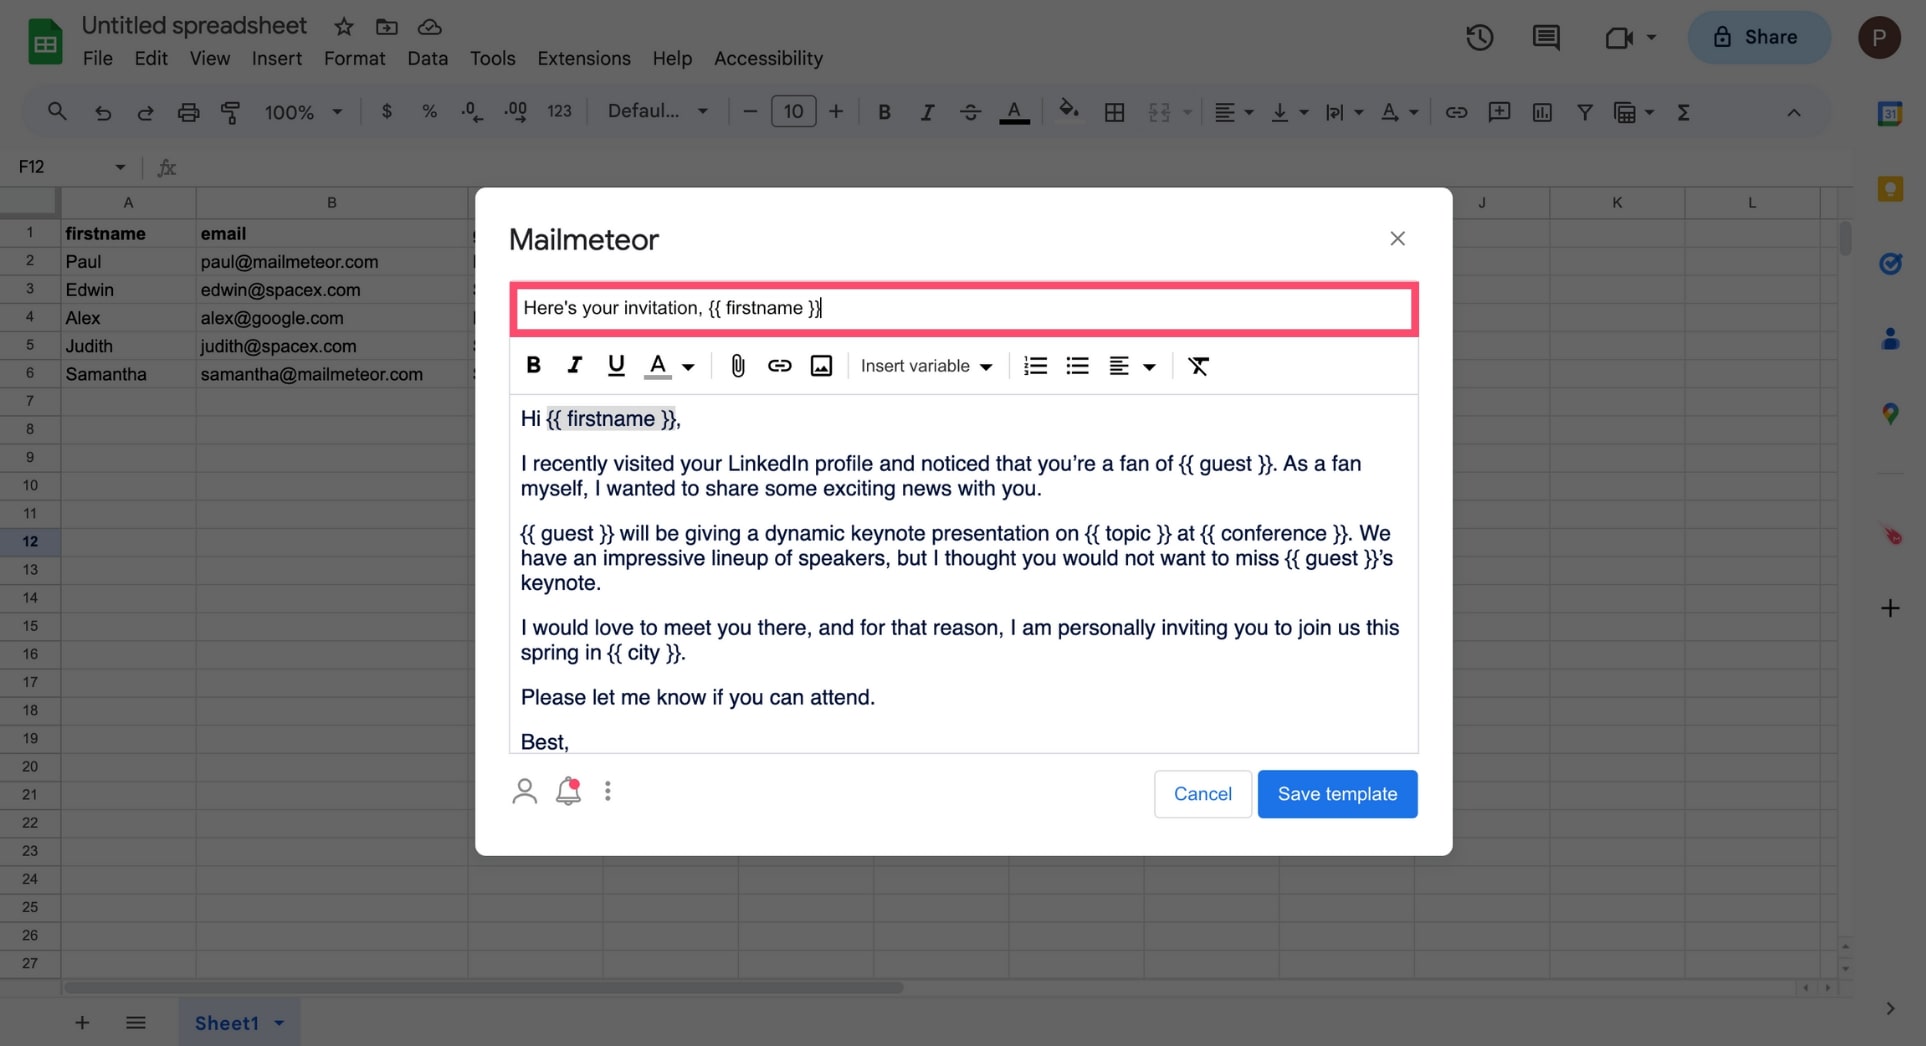Screen dimensions: 1926x1046
Task: Open the Tools menu
Action: (492, 58)
